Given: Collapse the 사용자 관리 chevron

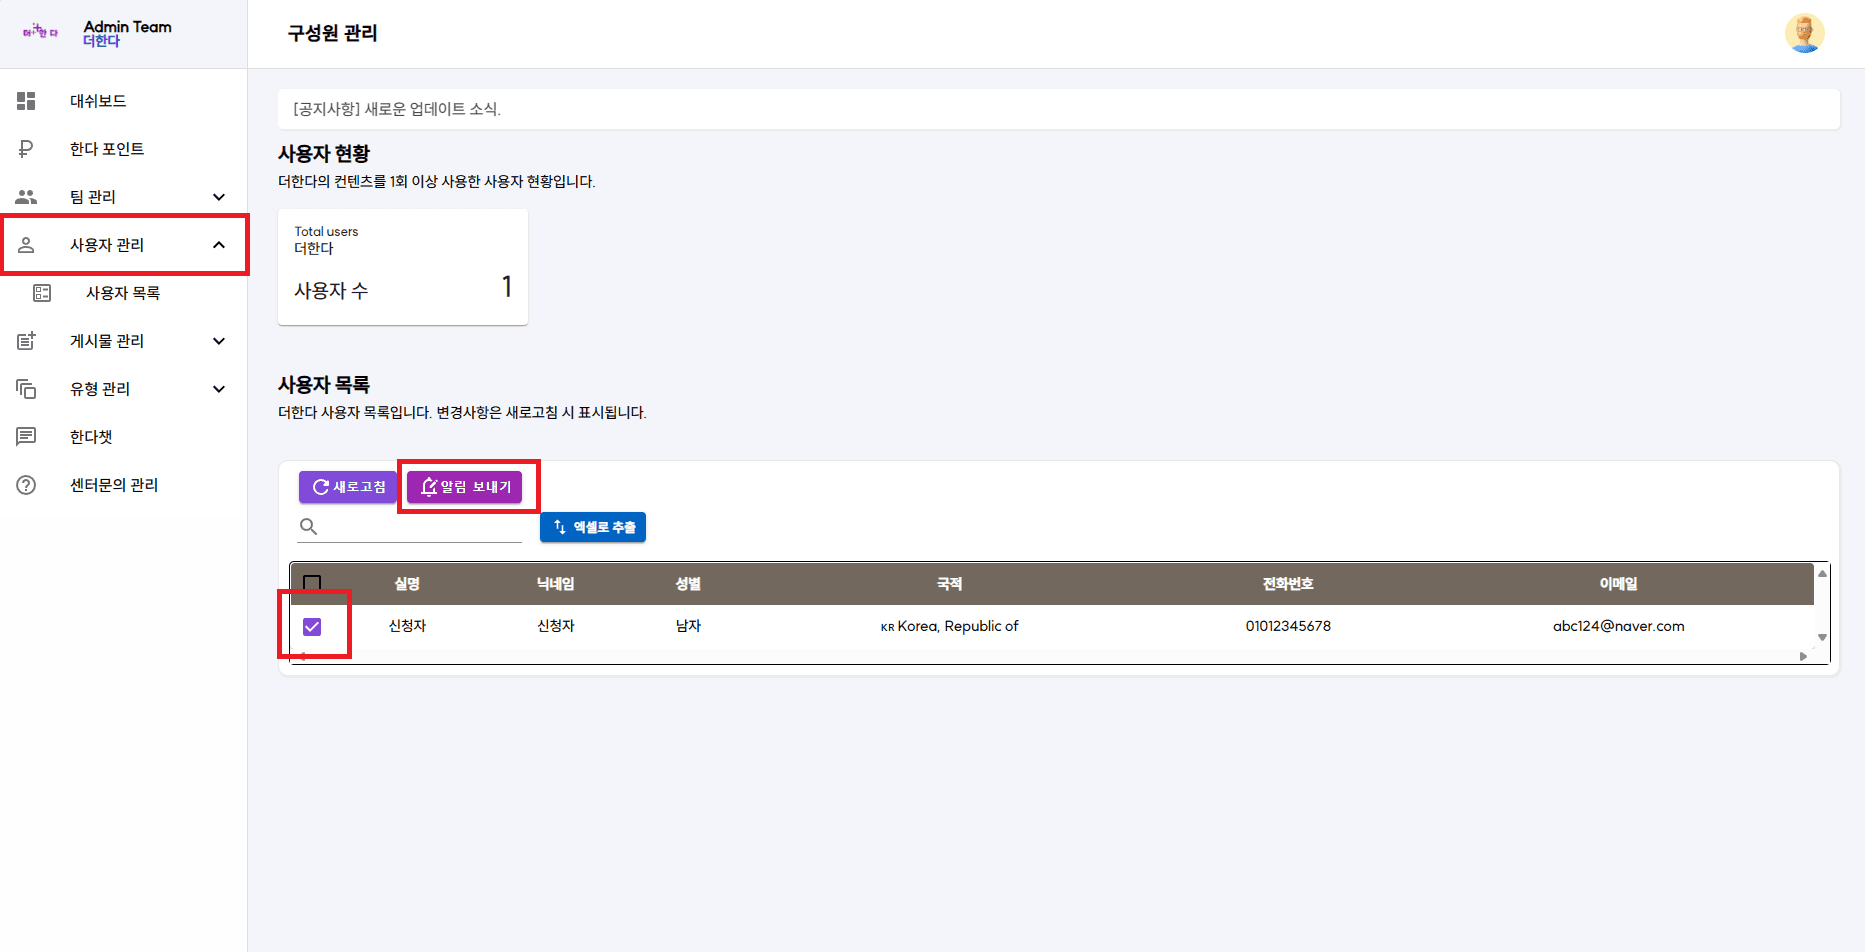Looking at the screenshot, I should pos(219,245).
